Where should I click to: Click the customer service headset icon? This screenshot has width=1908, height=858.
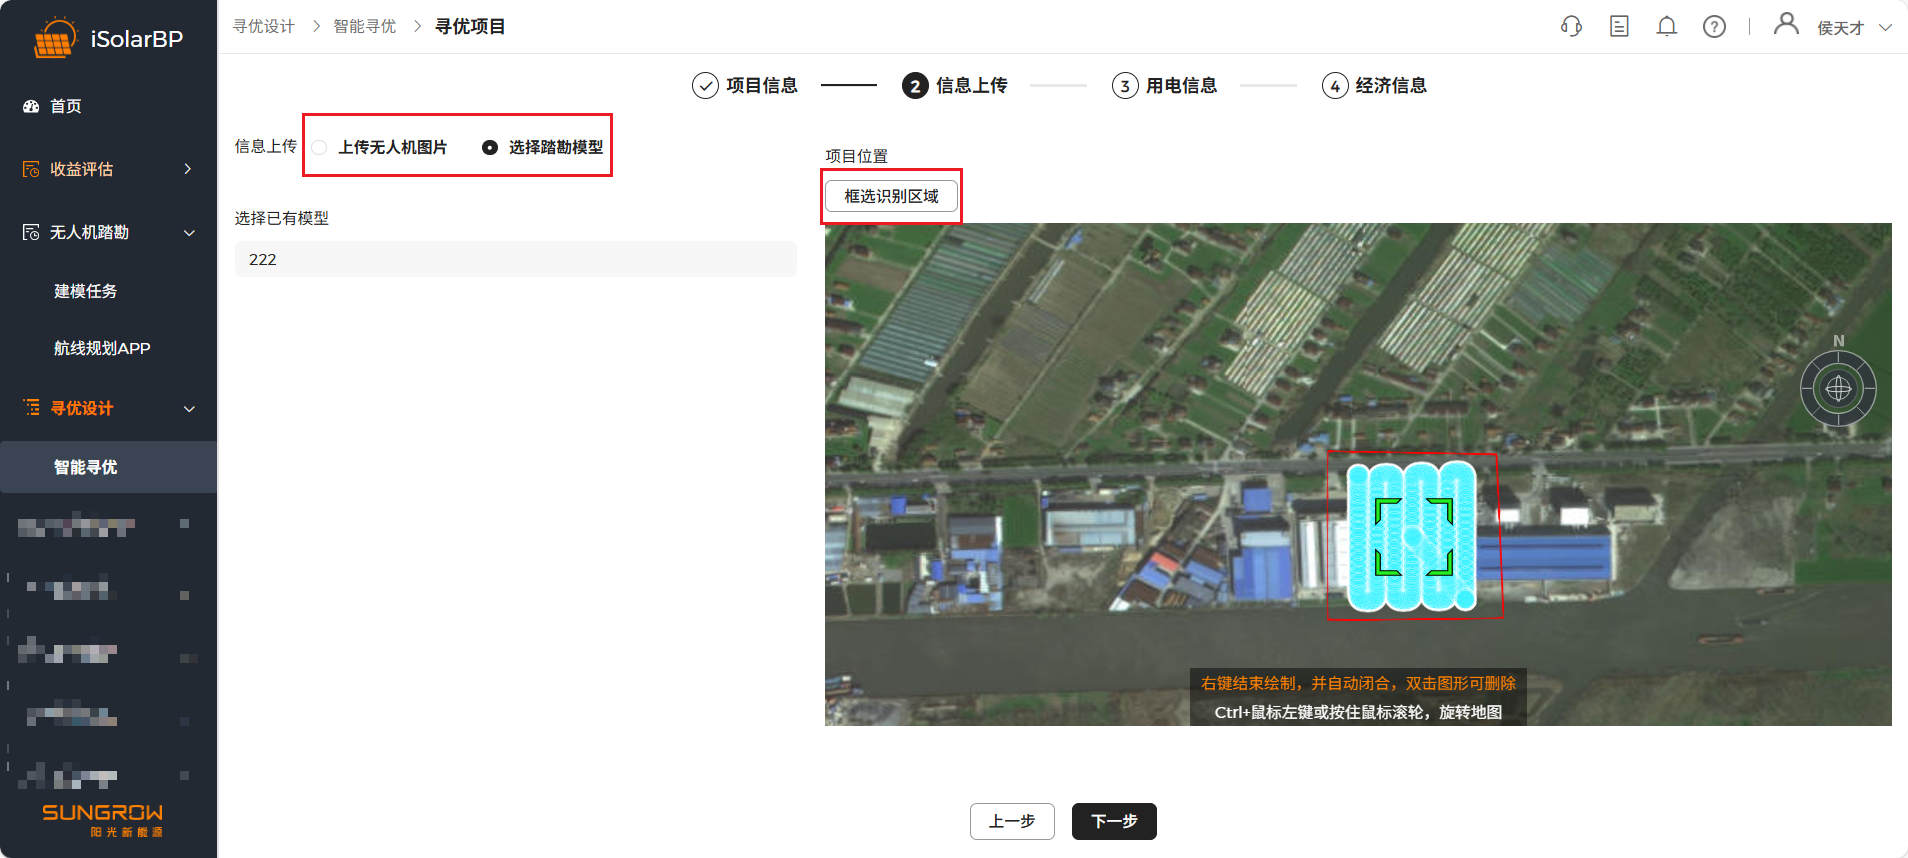point(1571,27)
